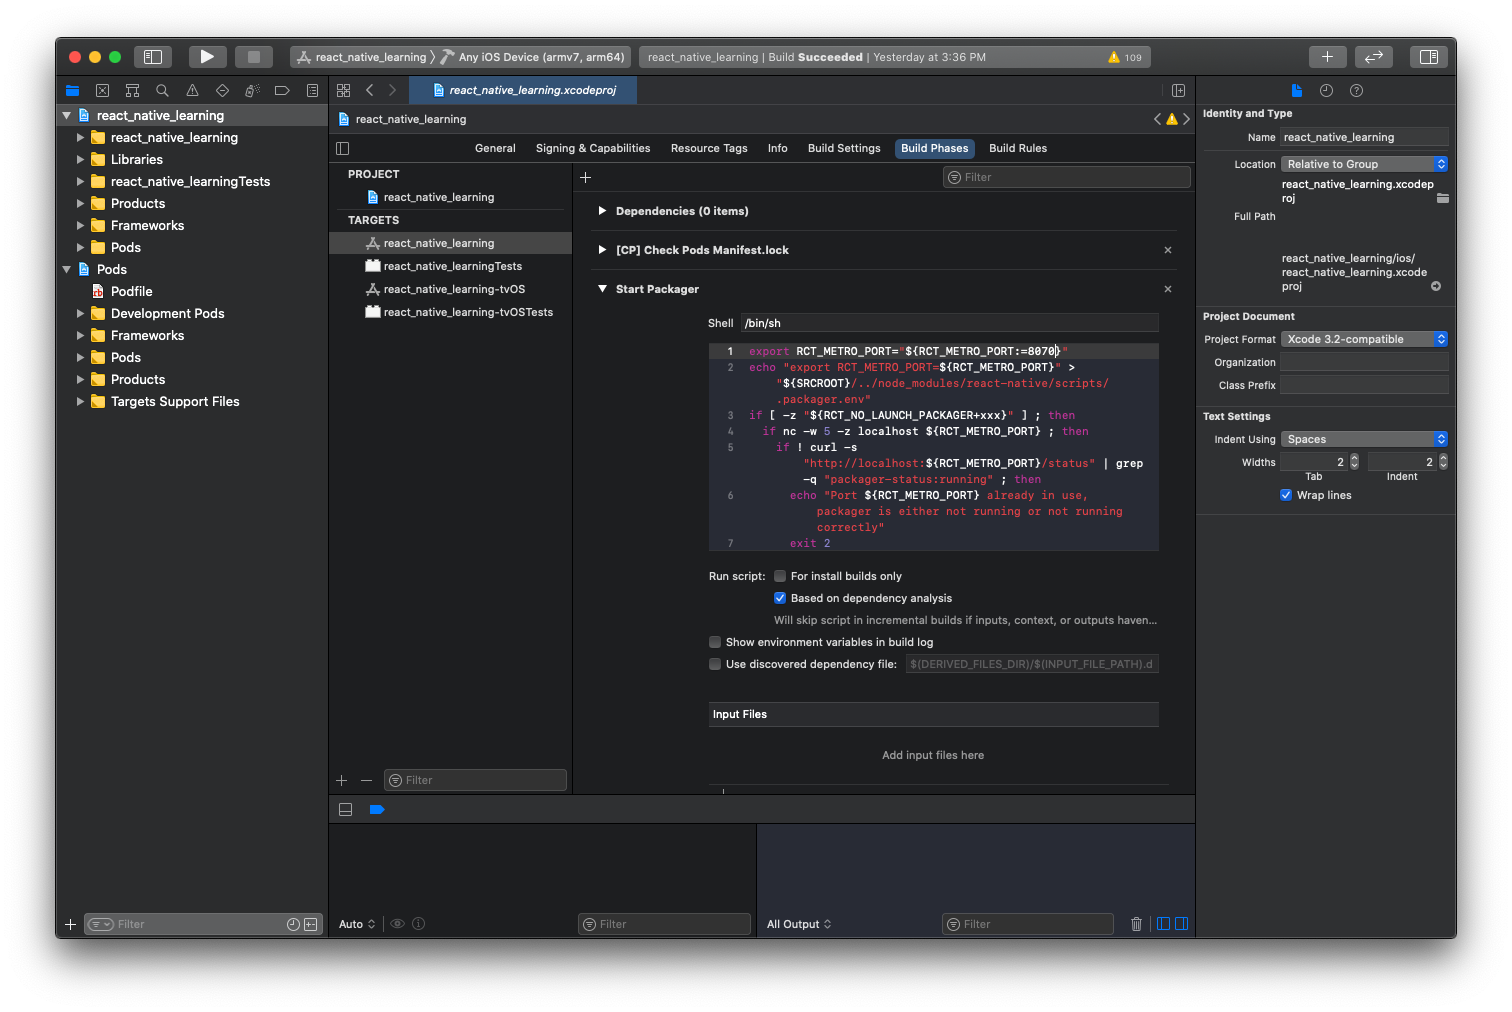Clear the console with trash icon

point(1136,924)
